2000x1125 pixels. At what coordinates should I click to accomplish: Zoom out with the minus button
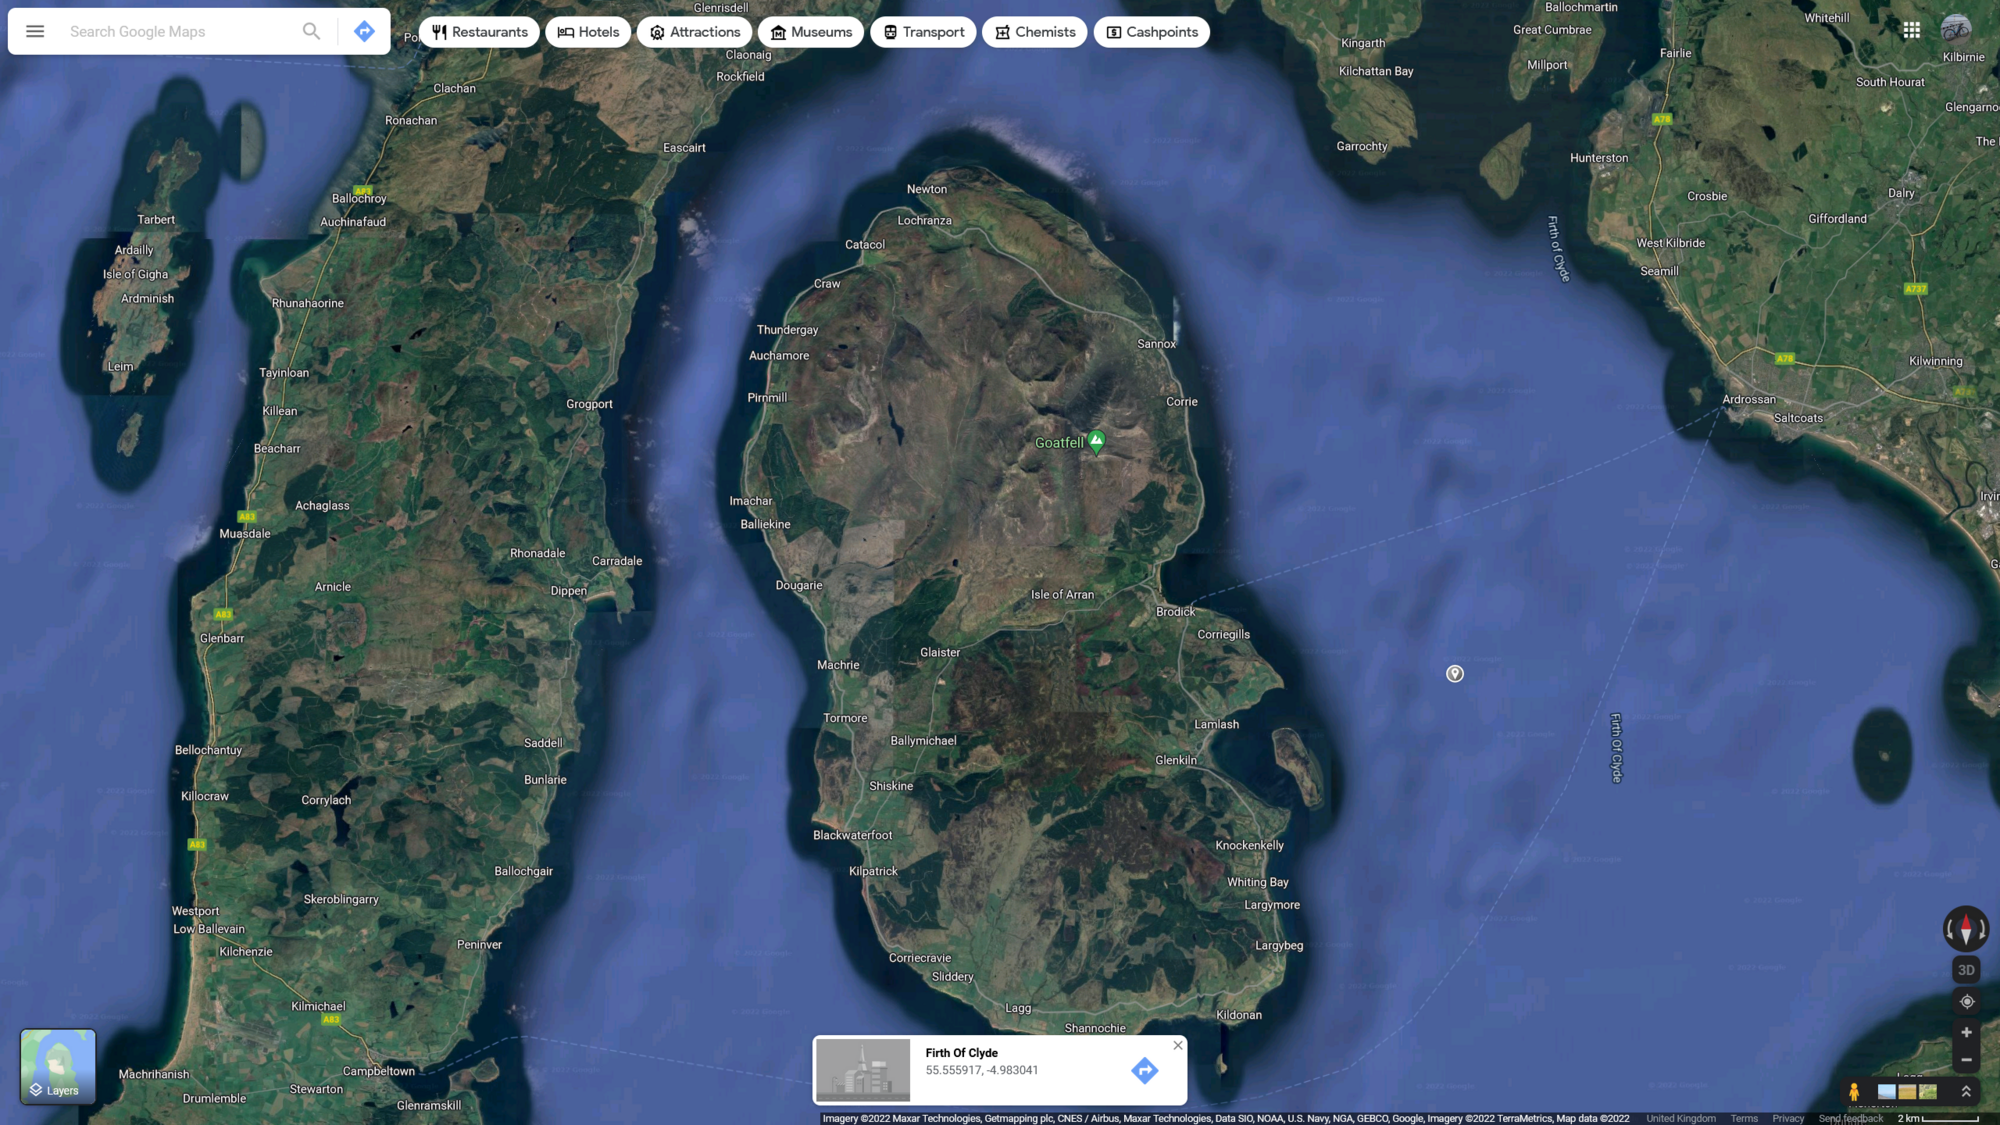(x=1966, y=1059)
